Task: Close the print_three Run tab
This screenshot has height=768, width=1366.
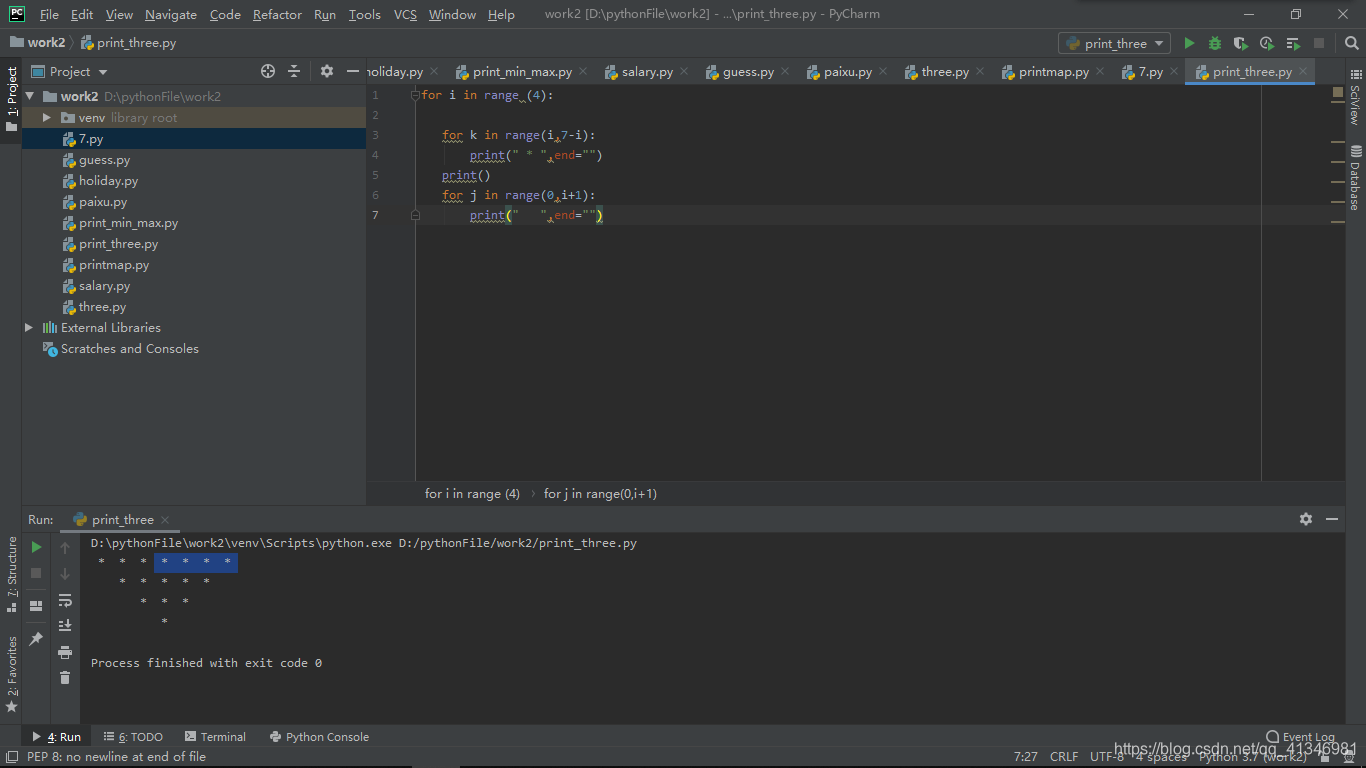Action: pyautogui.click(x=165, y=520)
